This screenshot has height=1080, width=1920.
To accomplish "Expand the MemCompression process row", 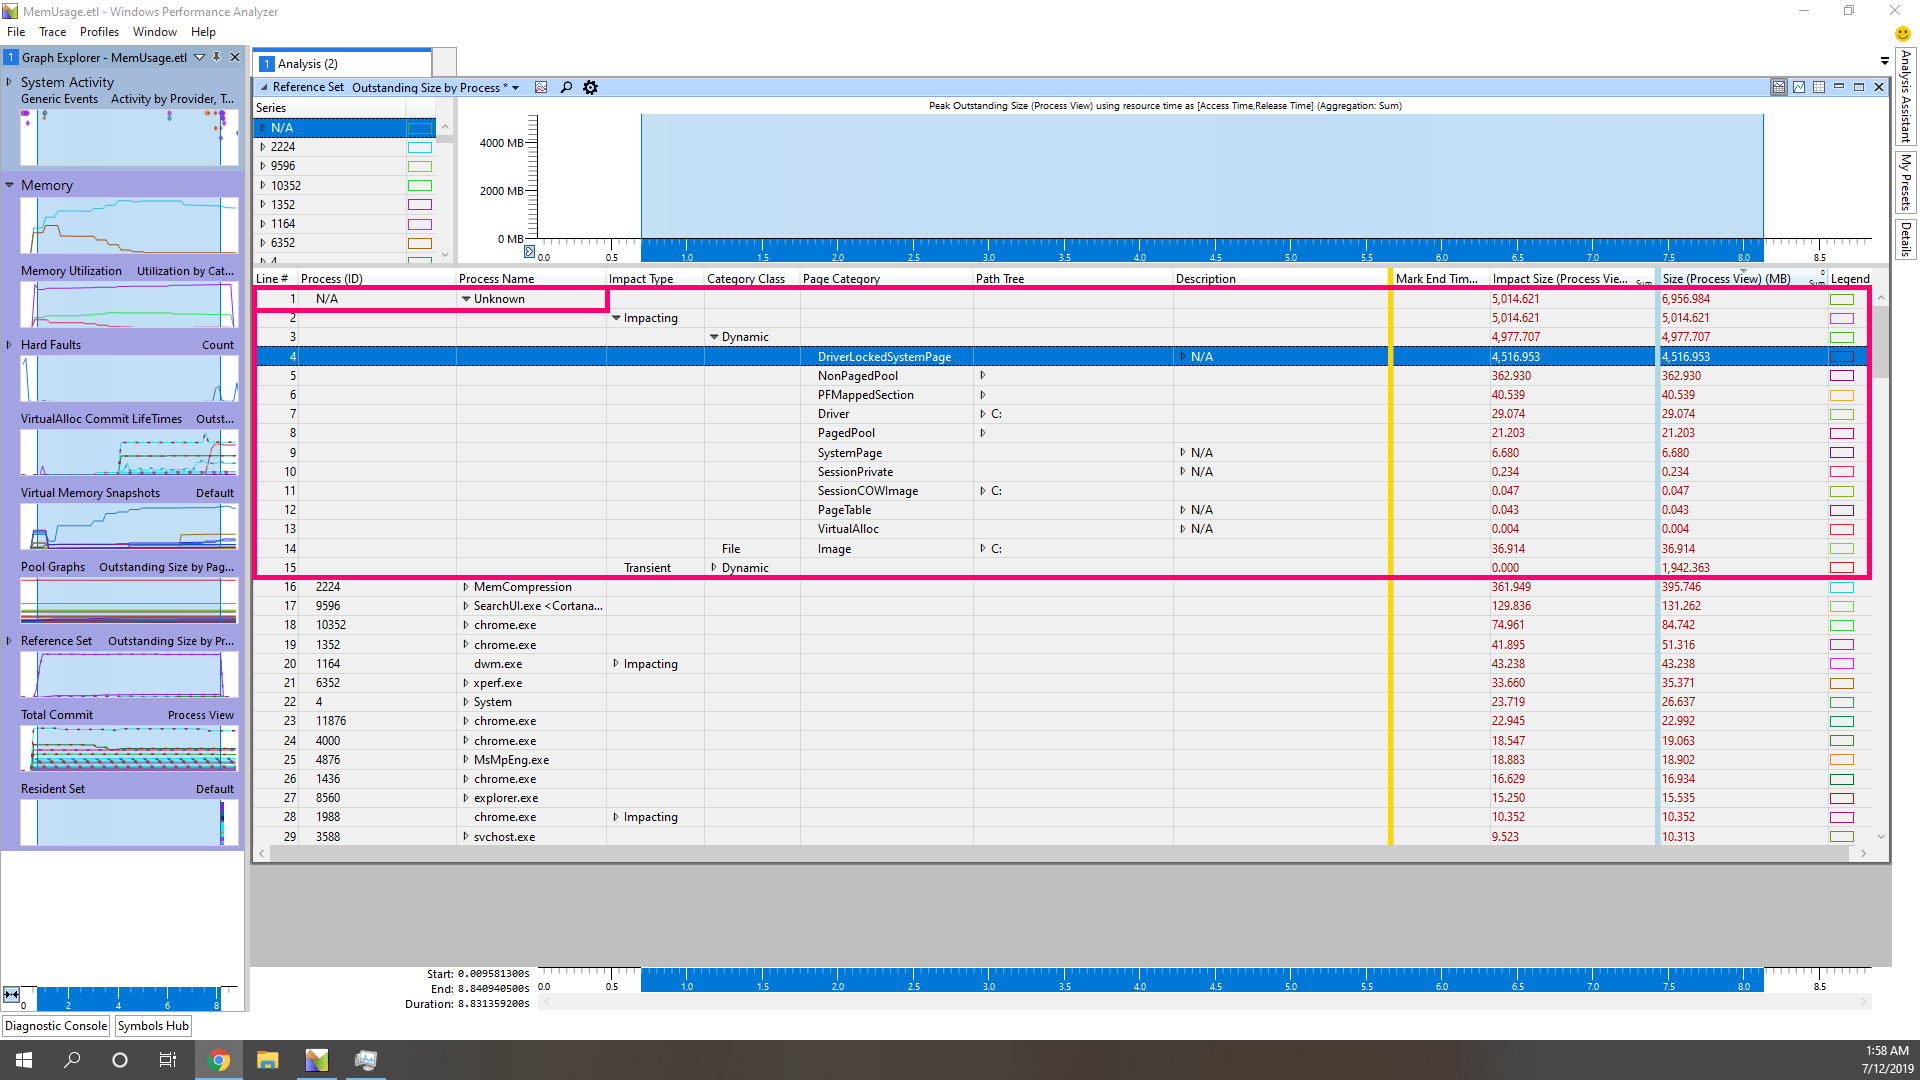I will point(465,587).
